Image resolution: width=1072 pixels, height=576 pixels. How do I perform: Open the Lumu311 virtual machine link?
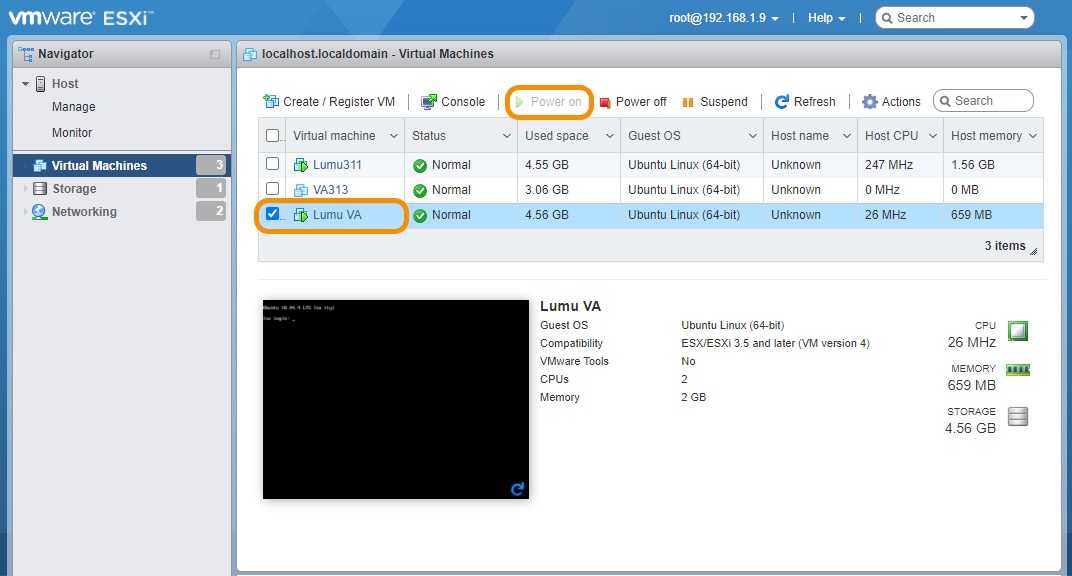(x=338, y=163)
